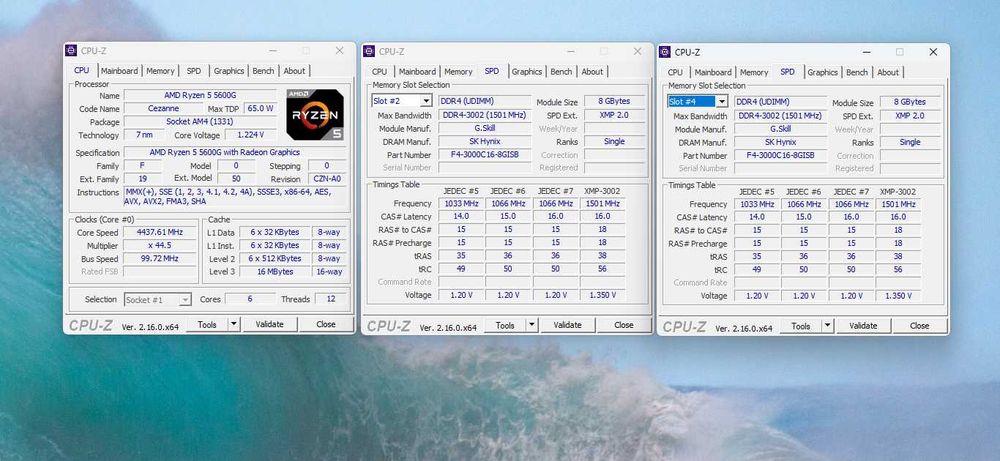Click the AMD Ryzen 5 5600G name field
Image resolution: width=1000 pixels, height=461 pixels.
pos(200,95)
